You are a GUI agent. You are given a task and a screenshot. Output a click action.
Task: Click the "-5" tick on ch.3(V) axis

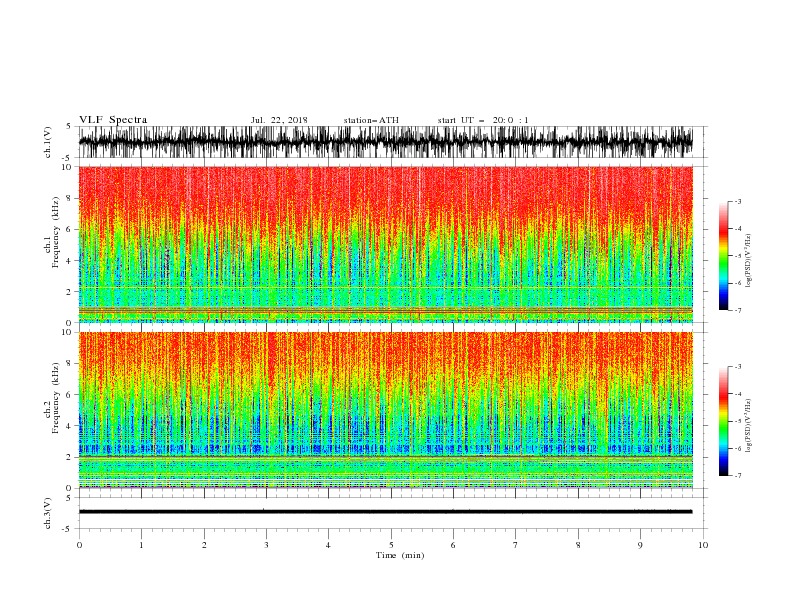coord(68,529)
